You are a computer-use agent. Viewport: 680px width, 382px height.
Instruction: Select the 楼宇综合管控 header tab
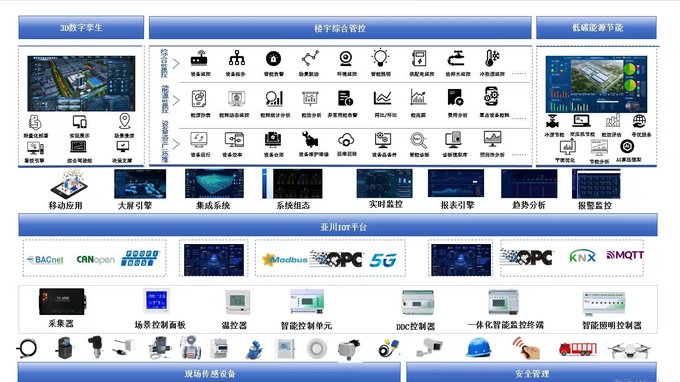pos(340,28)
